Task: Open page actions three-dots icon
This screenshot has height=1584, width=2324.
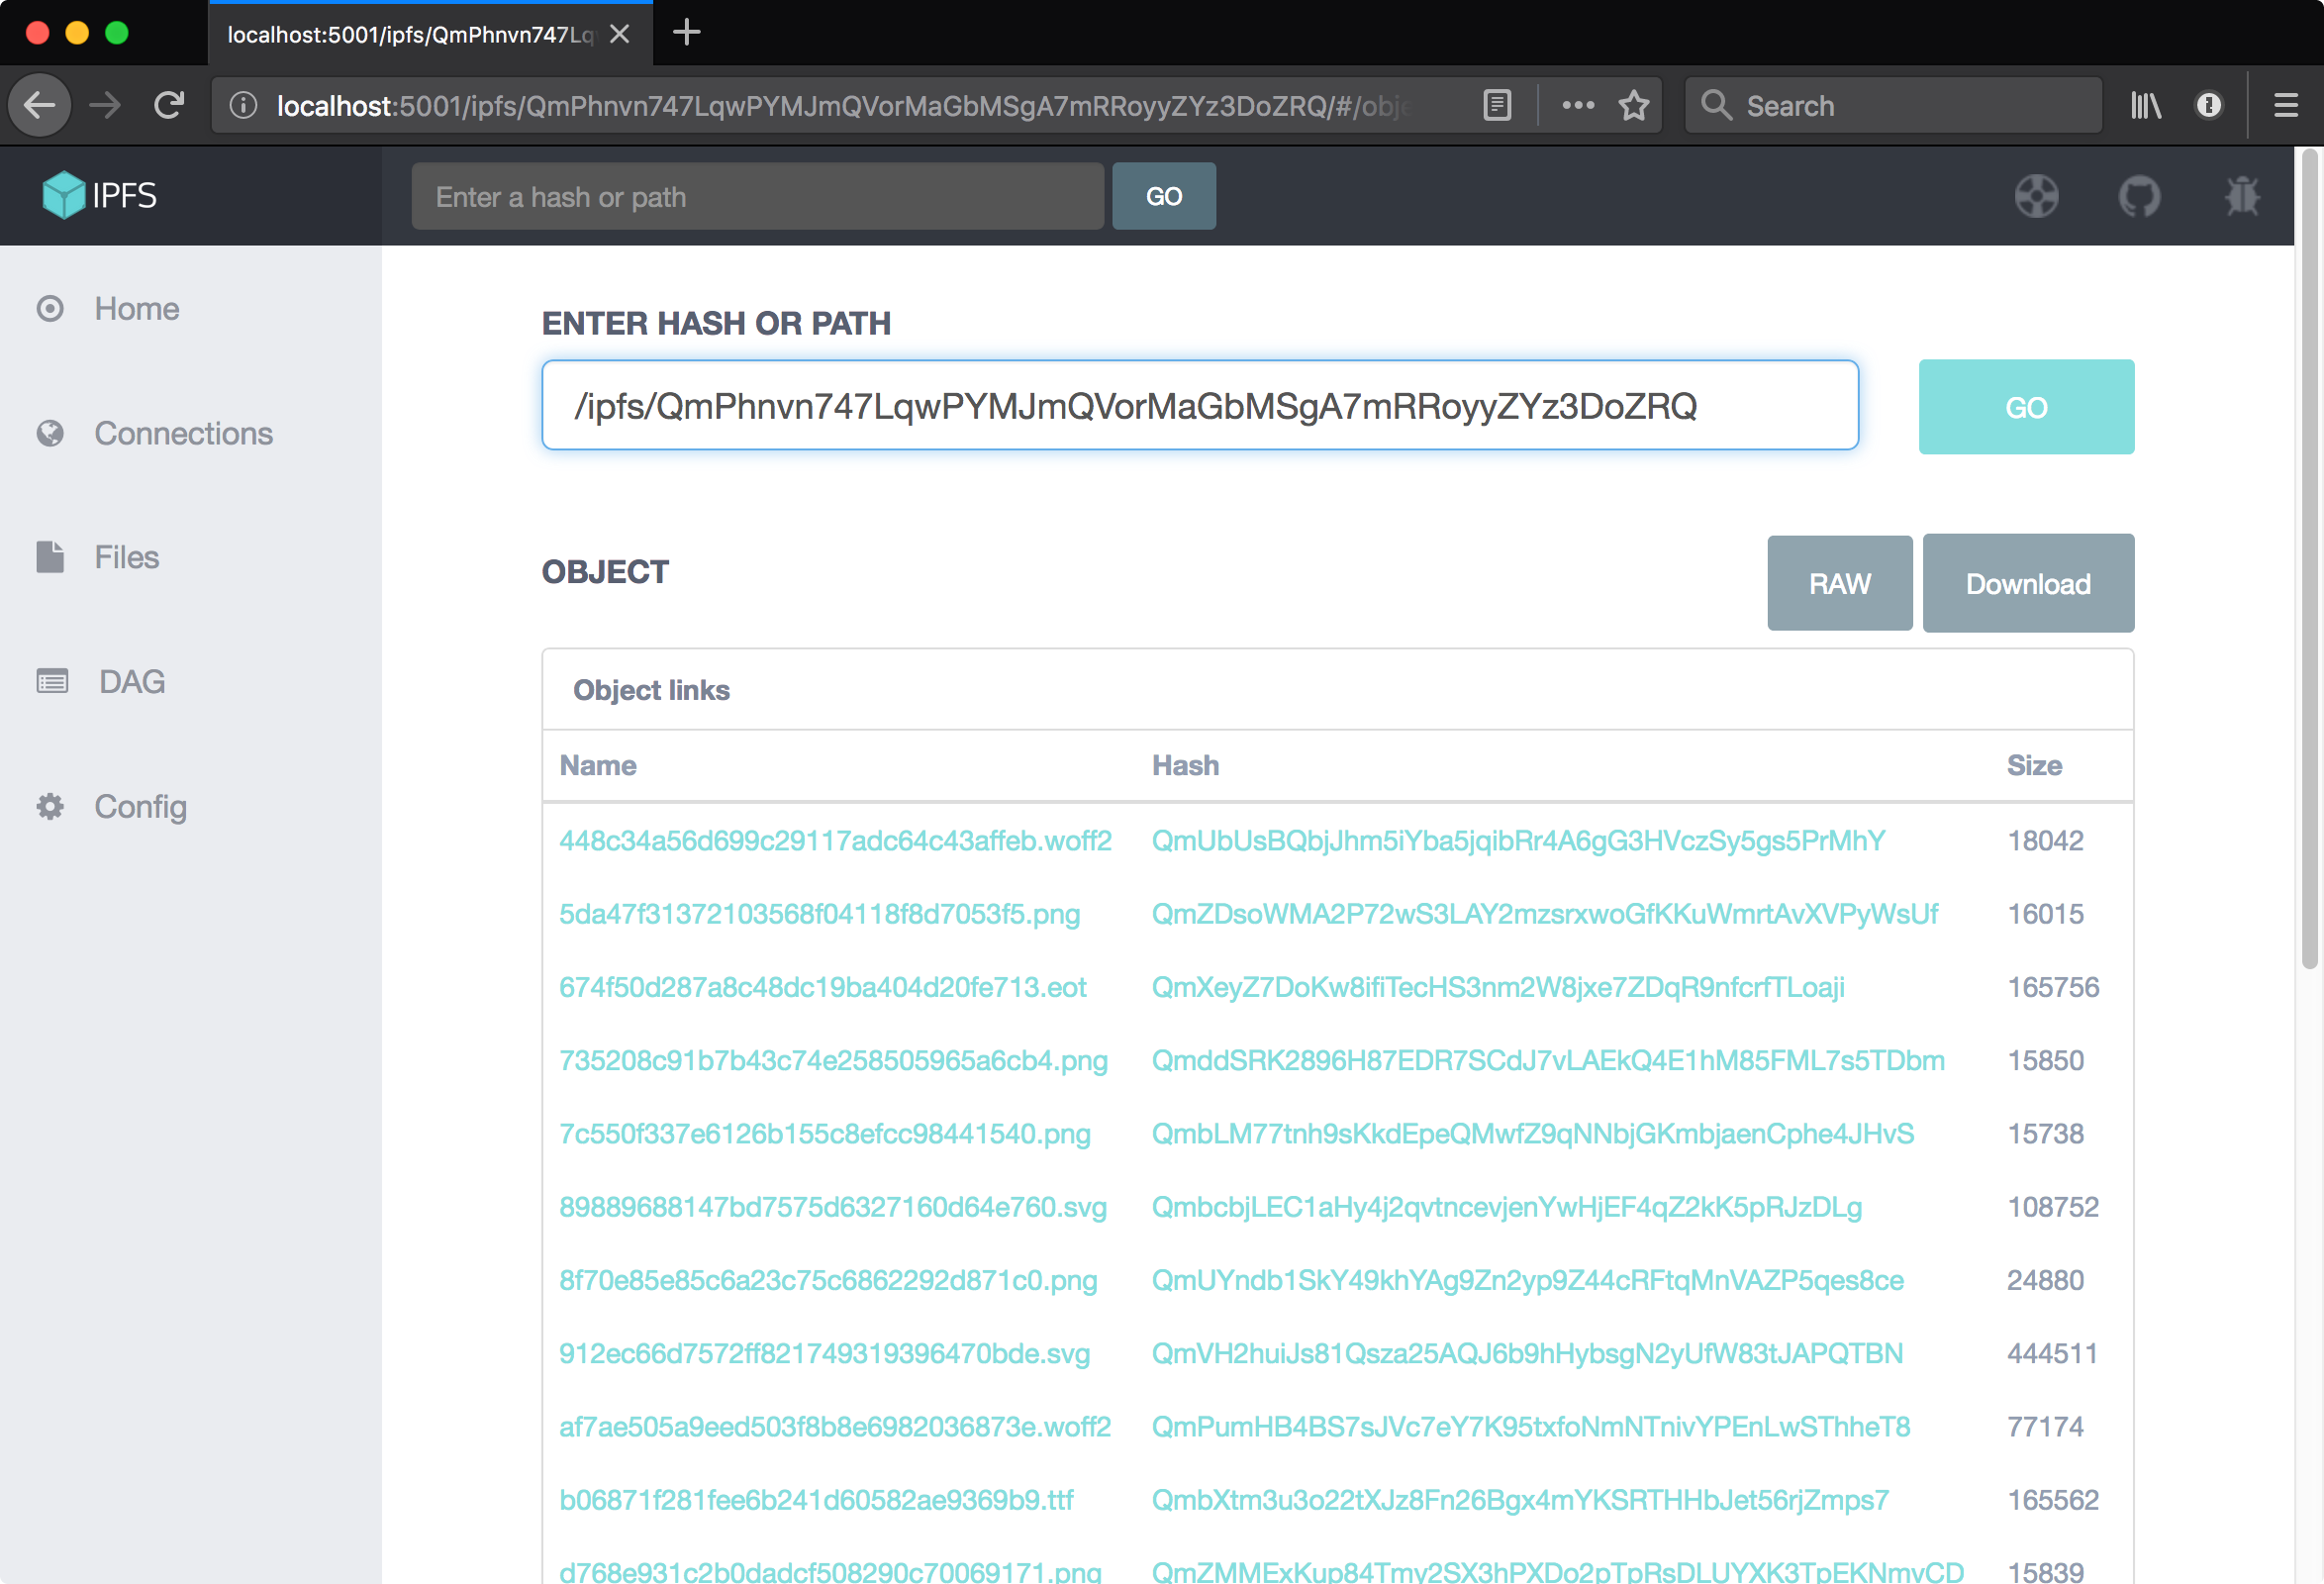Action: click(1578, 105)
